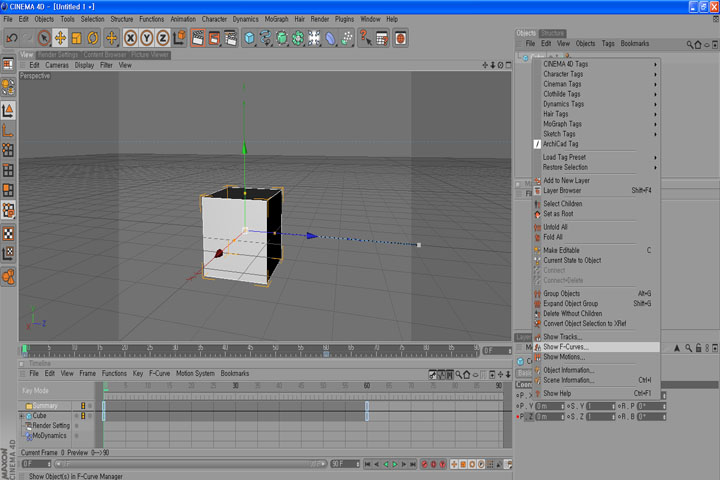This screenshot has height=480, width=720.
Task: Click the frame ruler above the timeline
Action: click(x=251, y=351)
